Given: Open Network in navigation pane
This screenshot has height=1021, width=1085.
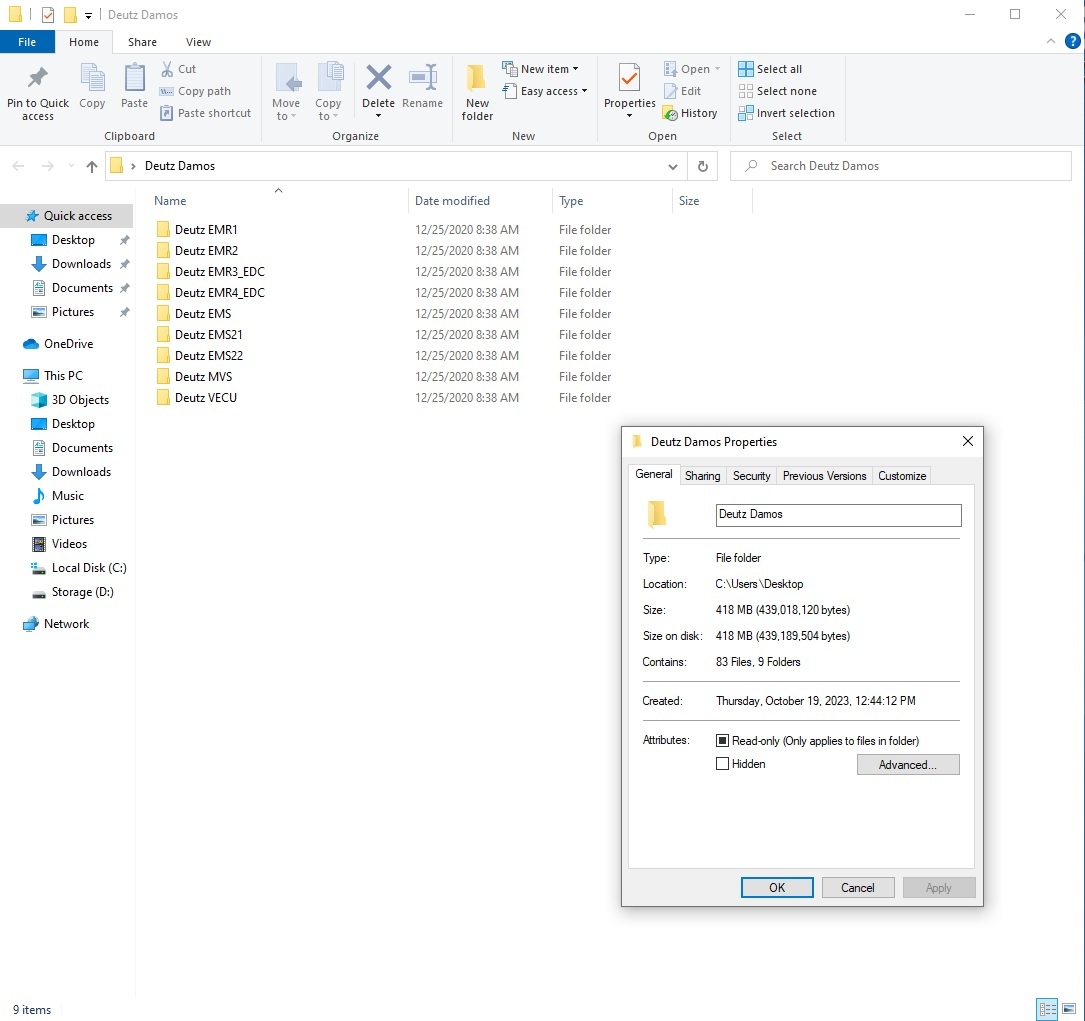Looking at the screenshot, I should tap(66, 624).
